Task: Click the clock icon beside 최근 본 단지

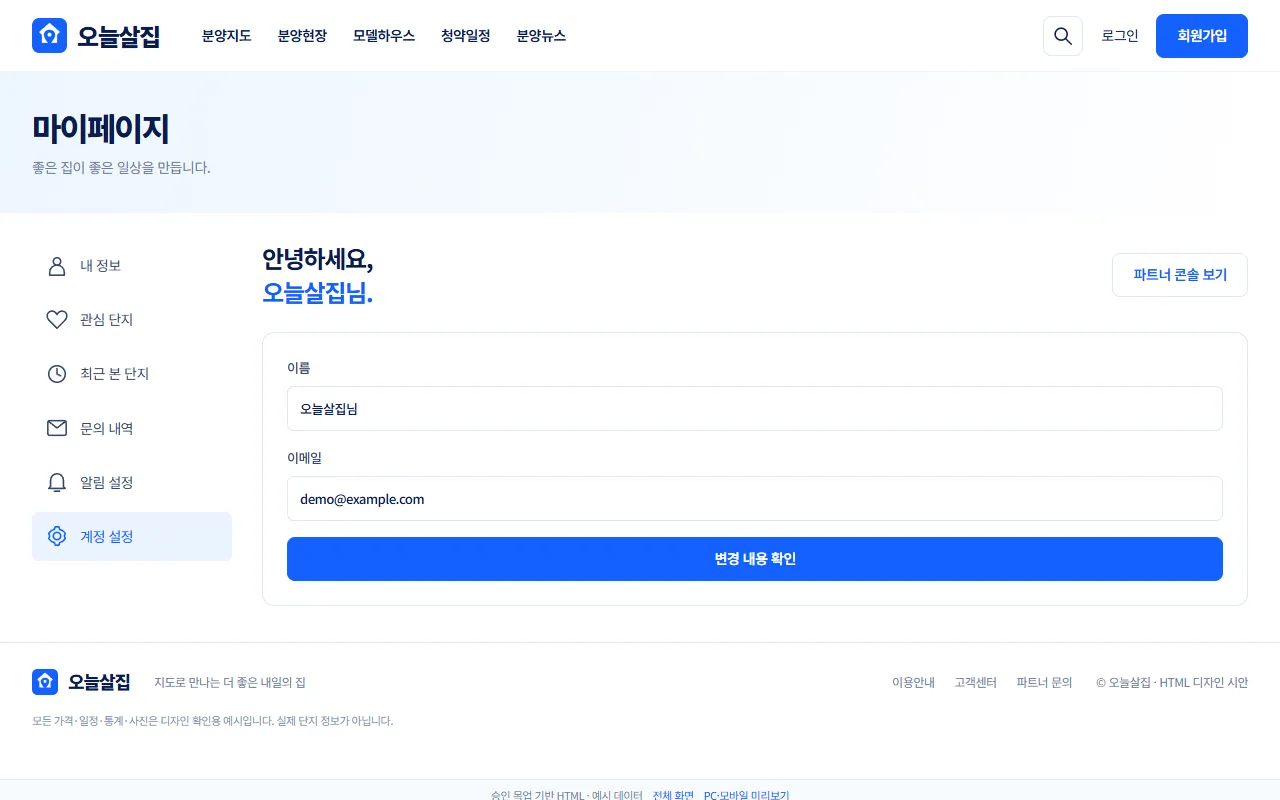Action: pyautogui.click(x=57, y=374)
